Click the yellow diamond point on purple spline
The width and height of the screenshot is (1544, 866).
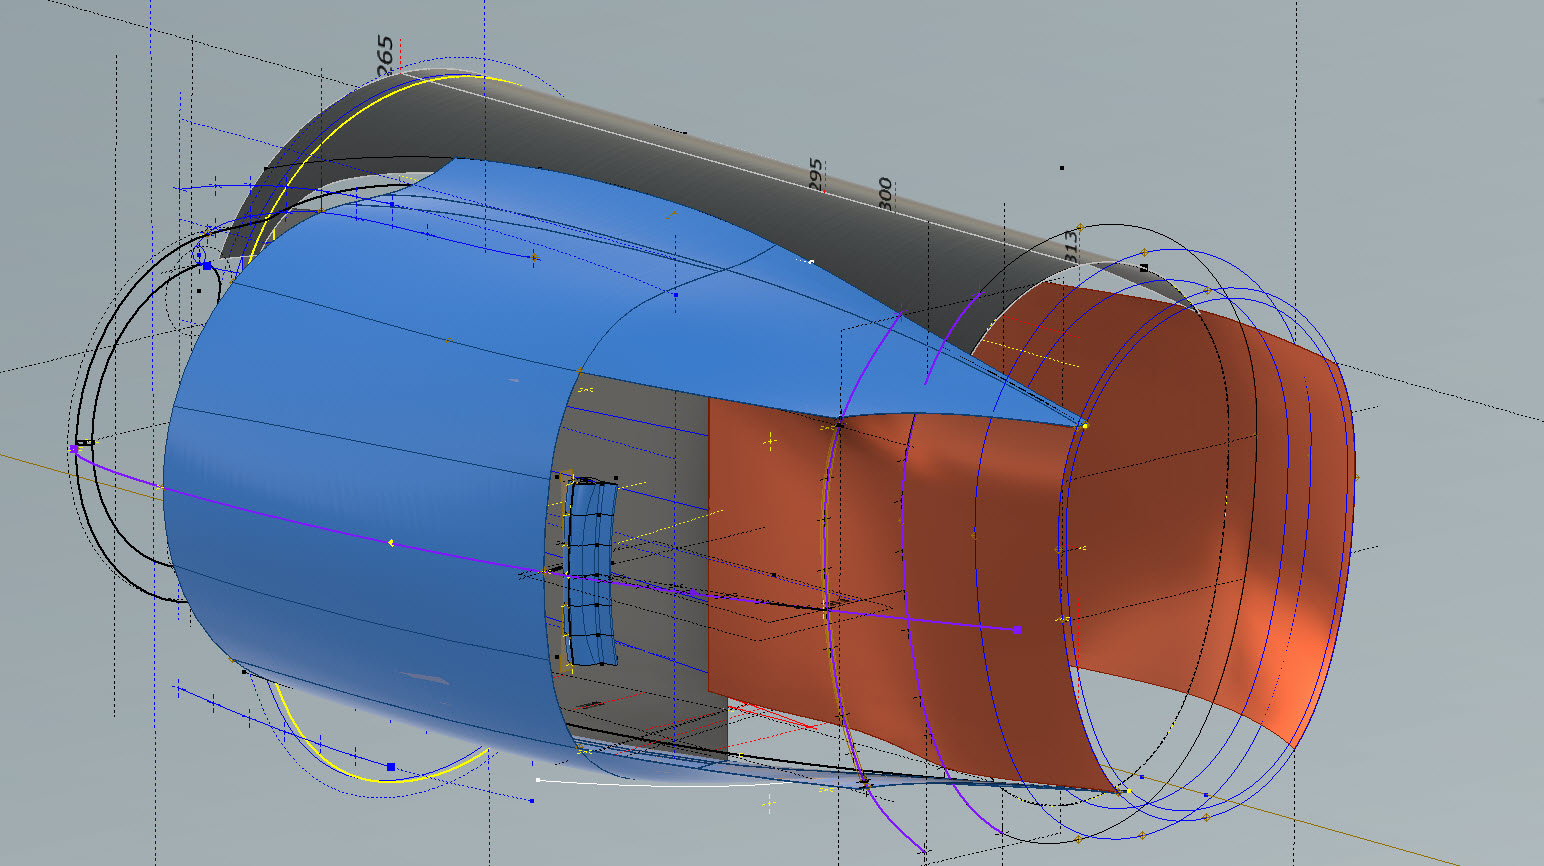coord(391,543)
